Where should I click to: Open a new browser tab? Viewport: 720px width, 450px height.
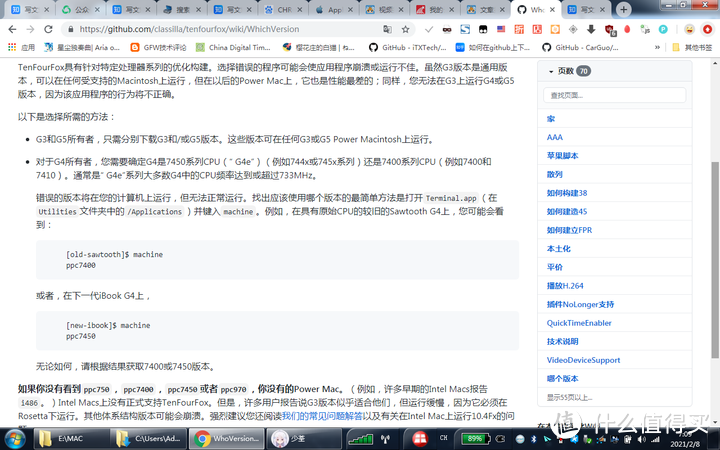624,9
